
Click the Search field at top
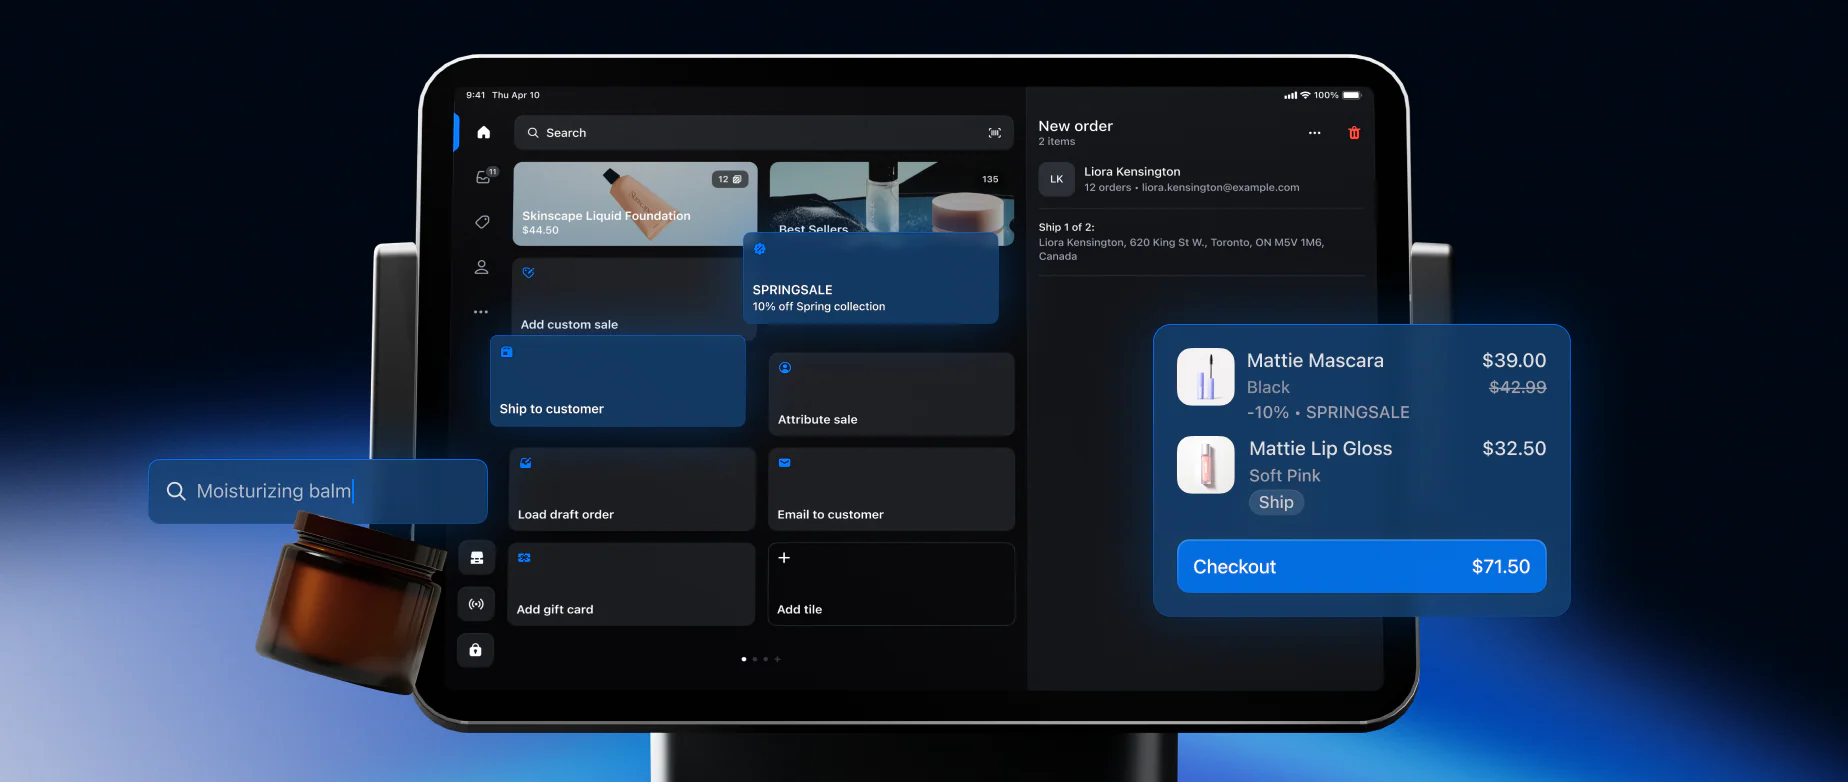tap(760, 133)
